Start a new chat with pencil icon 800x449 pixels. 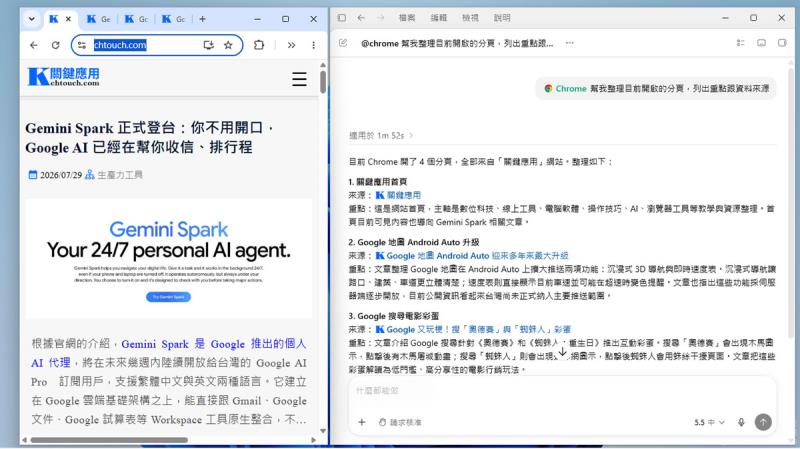pyautogui.click(x=343, y=43)
